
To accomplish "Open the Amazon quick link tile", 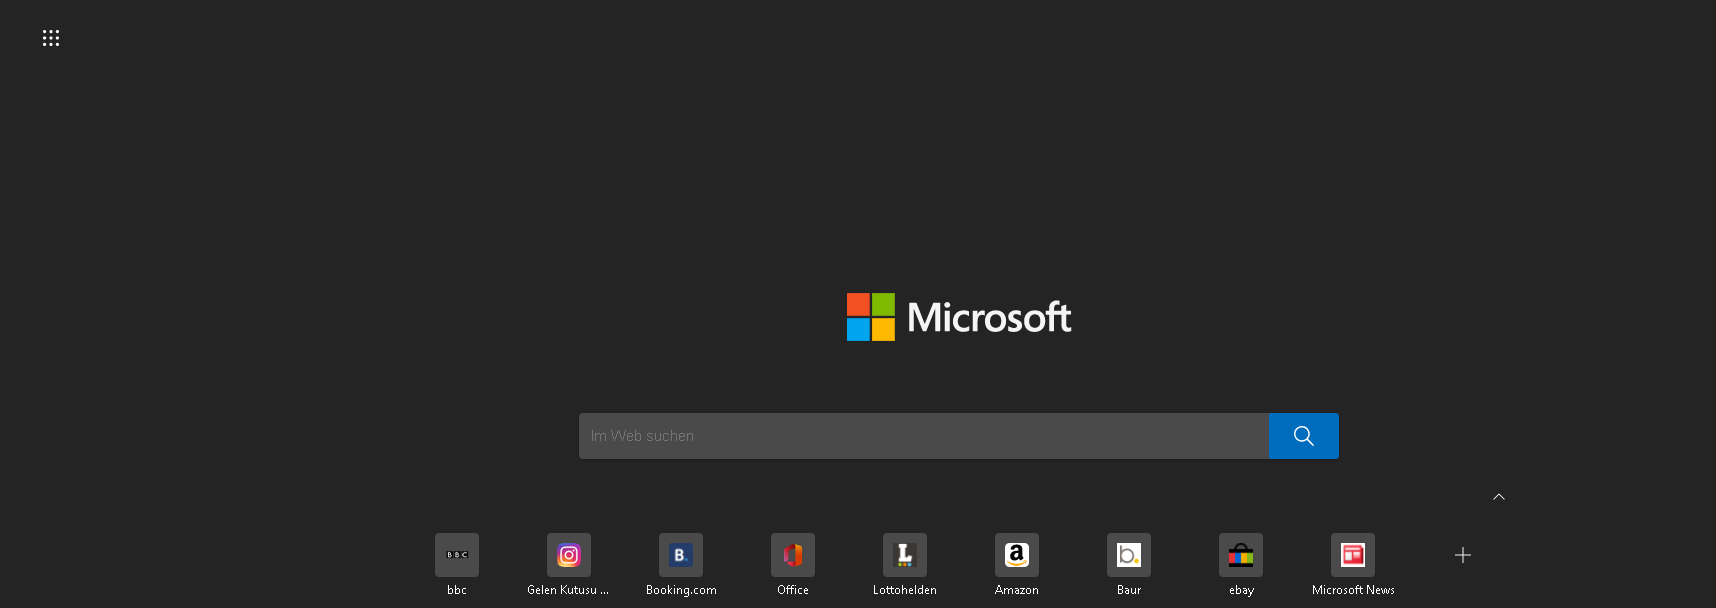I will click(x=1017, y=555).
